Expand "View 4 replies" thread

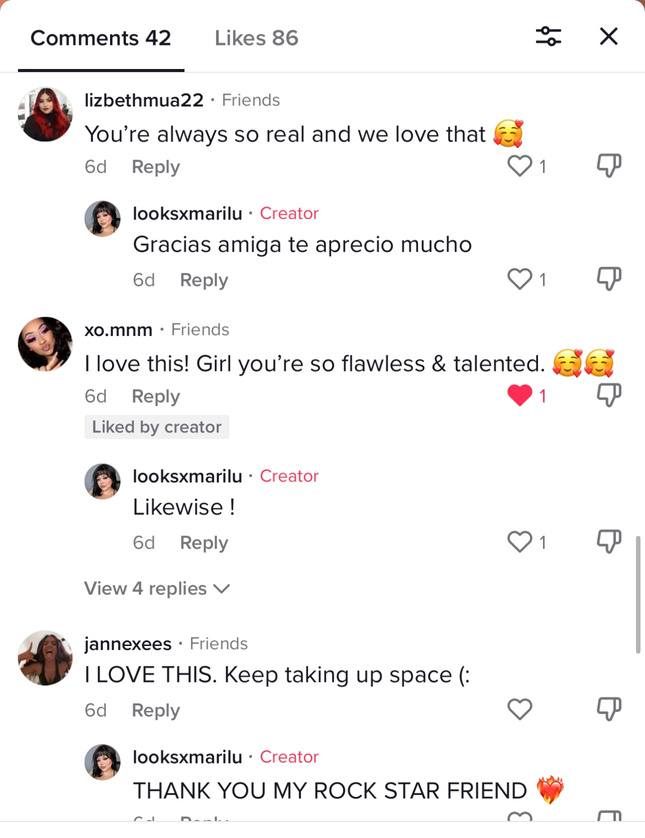tap(157, 589)
